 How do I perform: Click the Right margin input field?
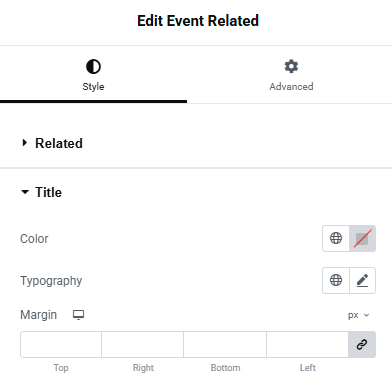pyautogui.click(x=143, y=344)
